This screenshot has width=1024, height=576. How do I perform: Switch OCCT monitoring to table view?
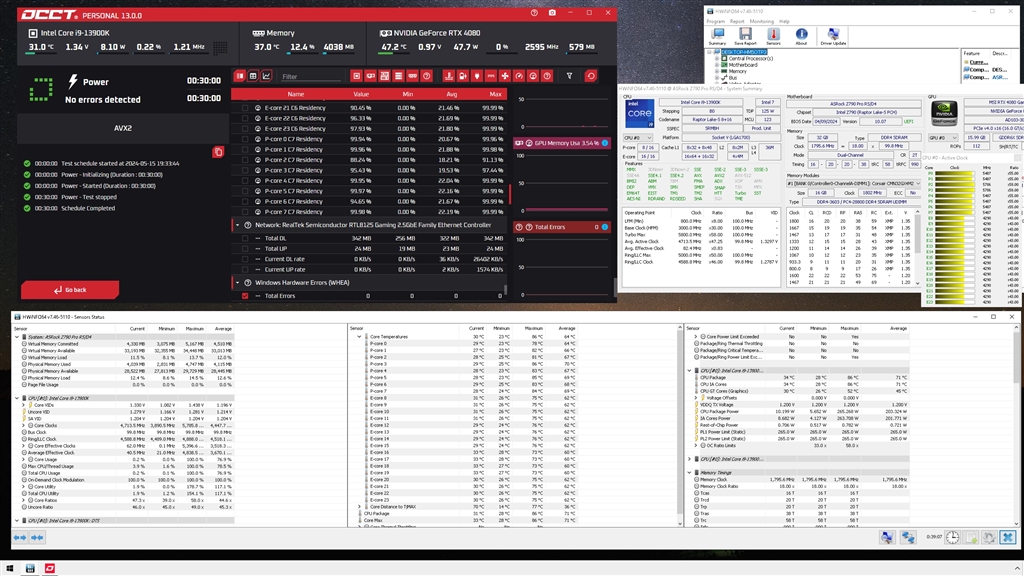253,76
